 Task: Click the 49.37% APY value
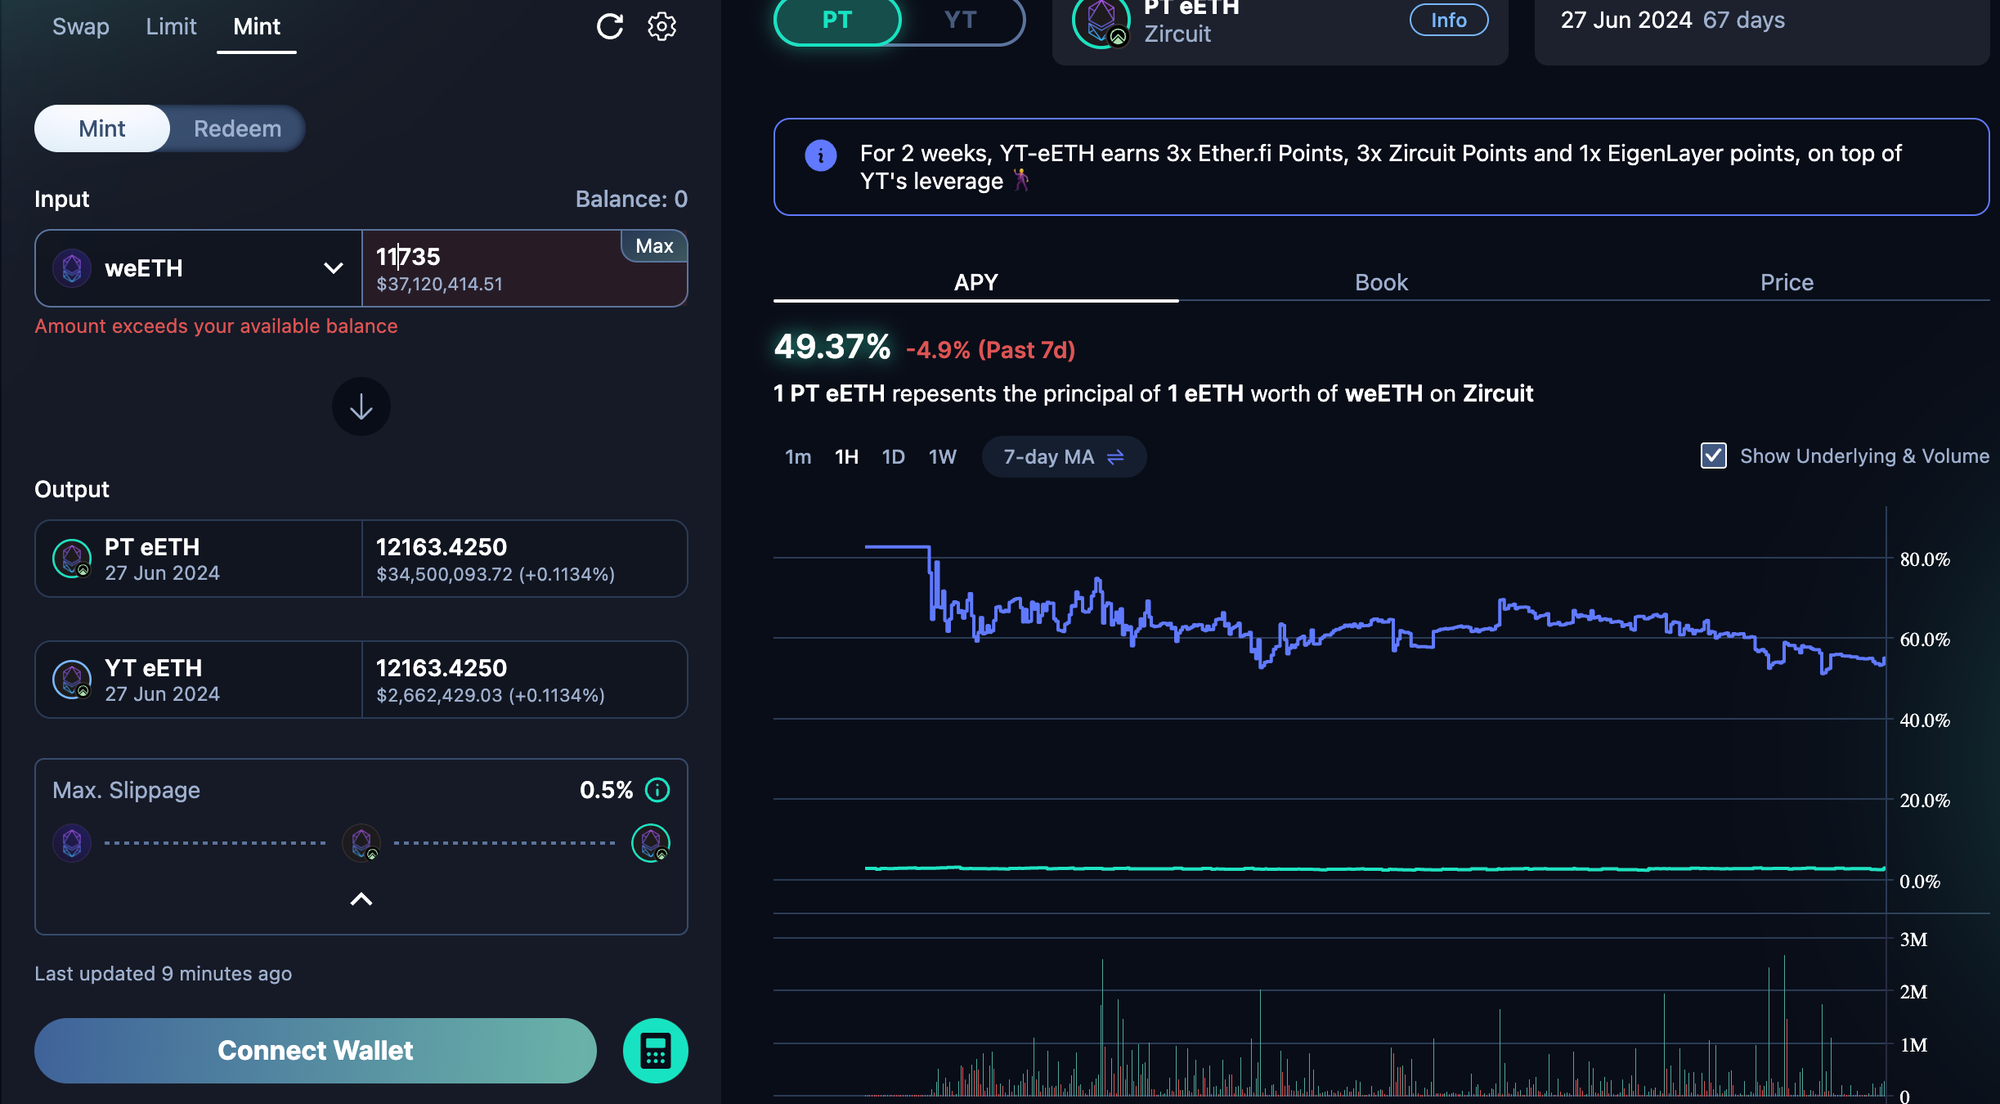point(832,347)
